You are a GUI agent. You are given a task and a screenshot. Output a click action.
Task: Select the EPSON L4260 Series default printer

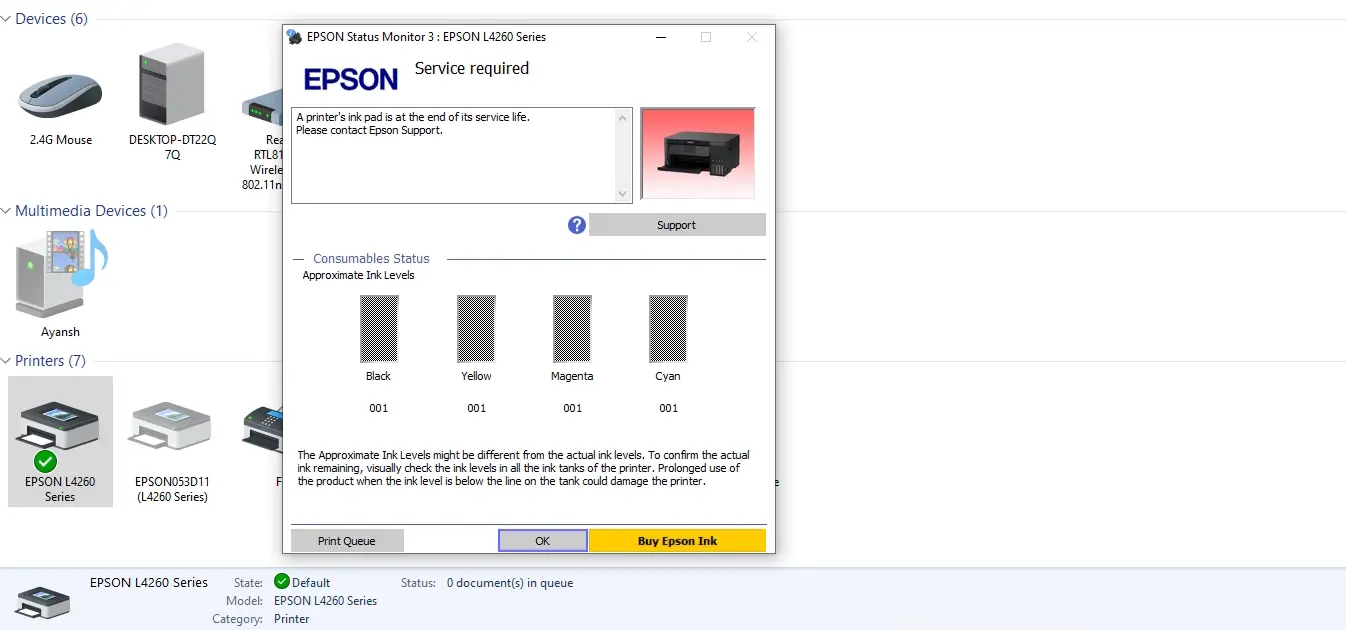coord(60,442)
